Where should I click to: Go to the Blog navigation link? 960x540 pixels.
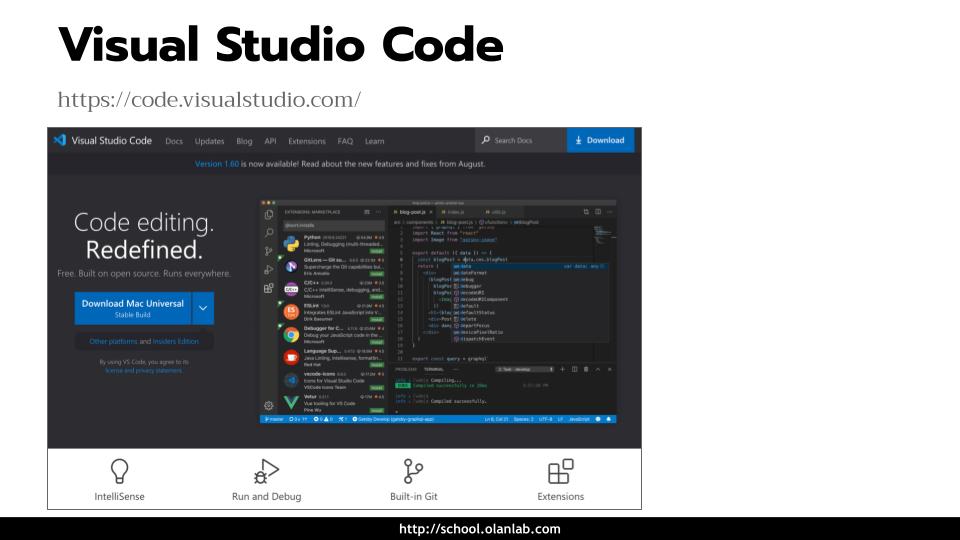click(x=244, y=141)
